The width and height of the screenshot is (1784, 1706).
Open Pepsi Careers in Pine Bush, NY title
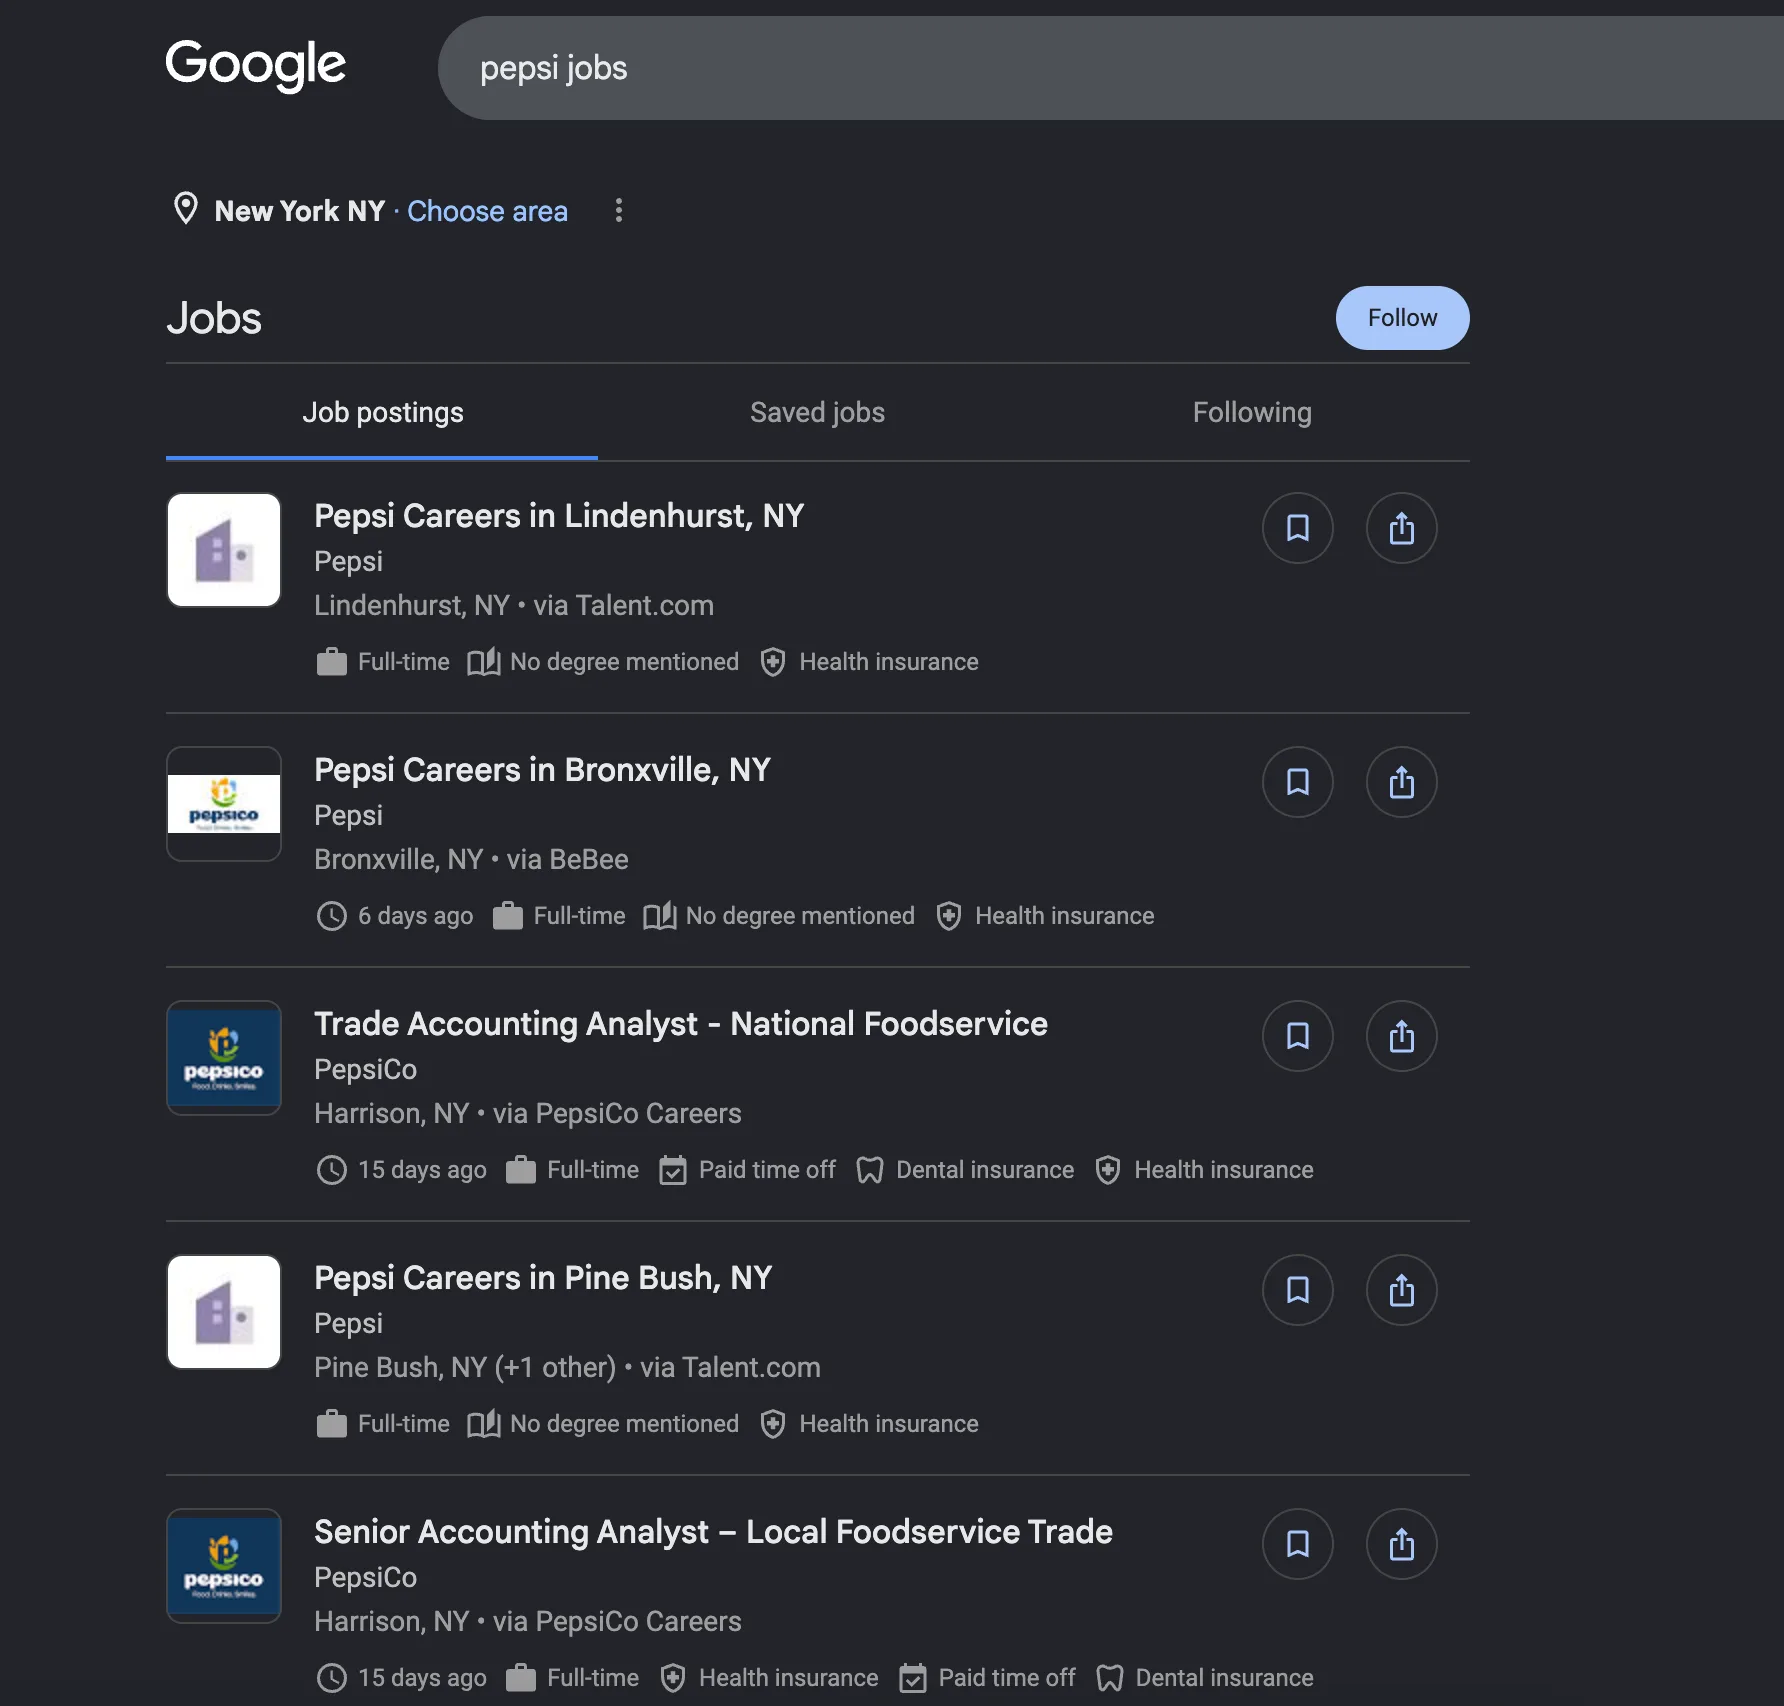point(543,1278)
